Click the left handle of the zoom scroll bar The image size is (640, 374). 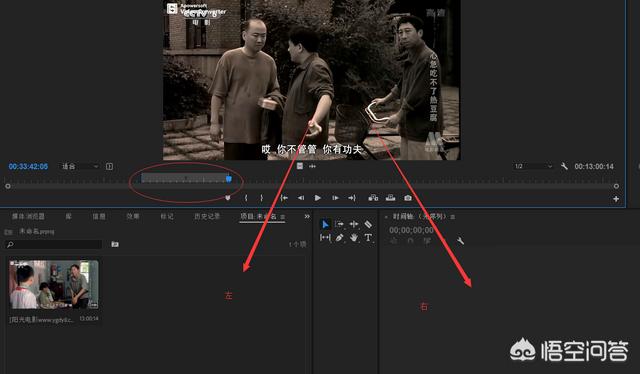[8, 186]
